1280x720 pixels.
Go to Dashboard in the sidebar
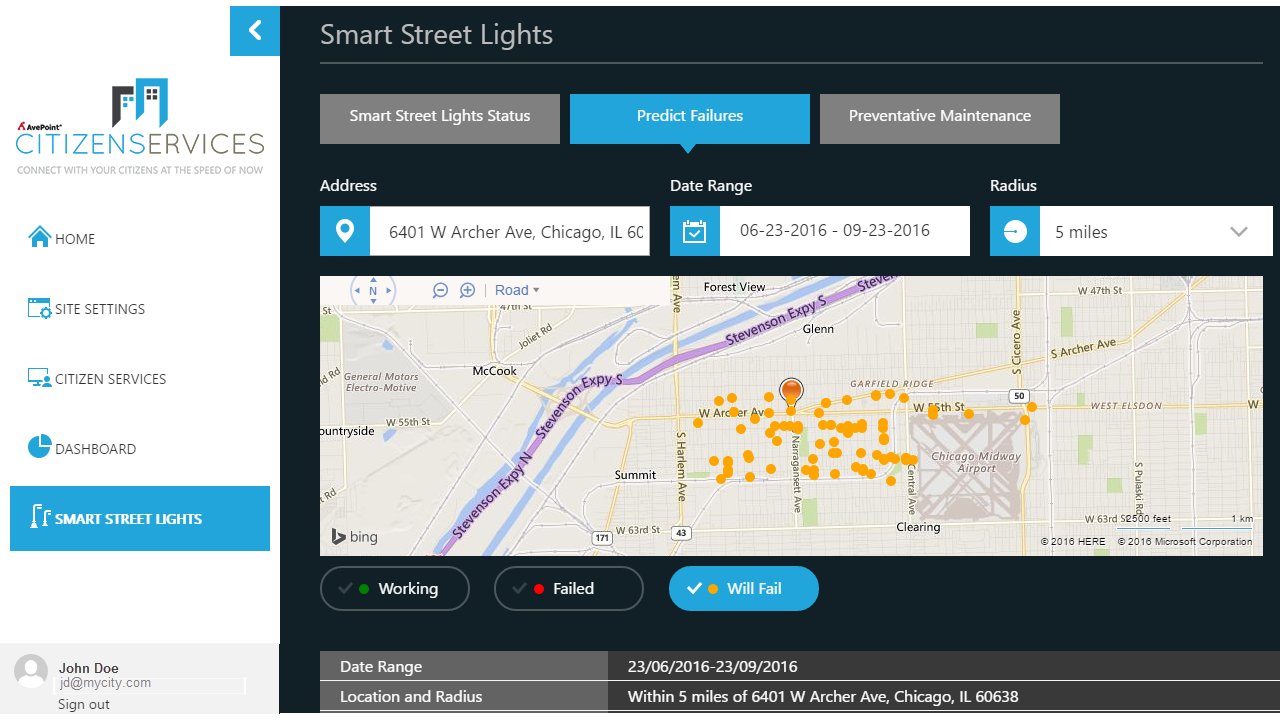tap(95, 449)
